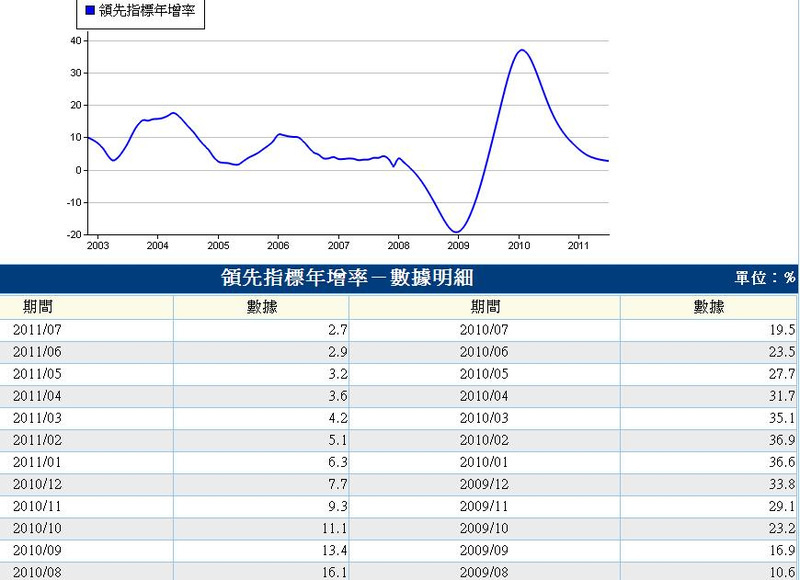Select the date cell 2010/09
This screenshot has height=580, width=800.
(37, 550)
